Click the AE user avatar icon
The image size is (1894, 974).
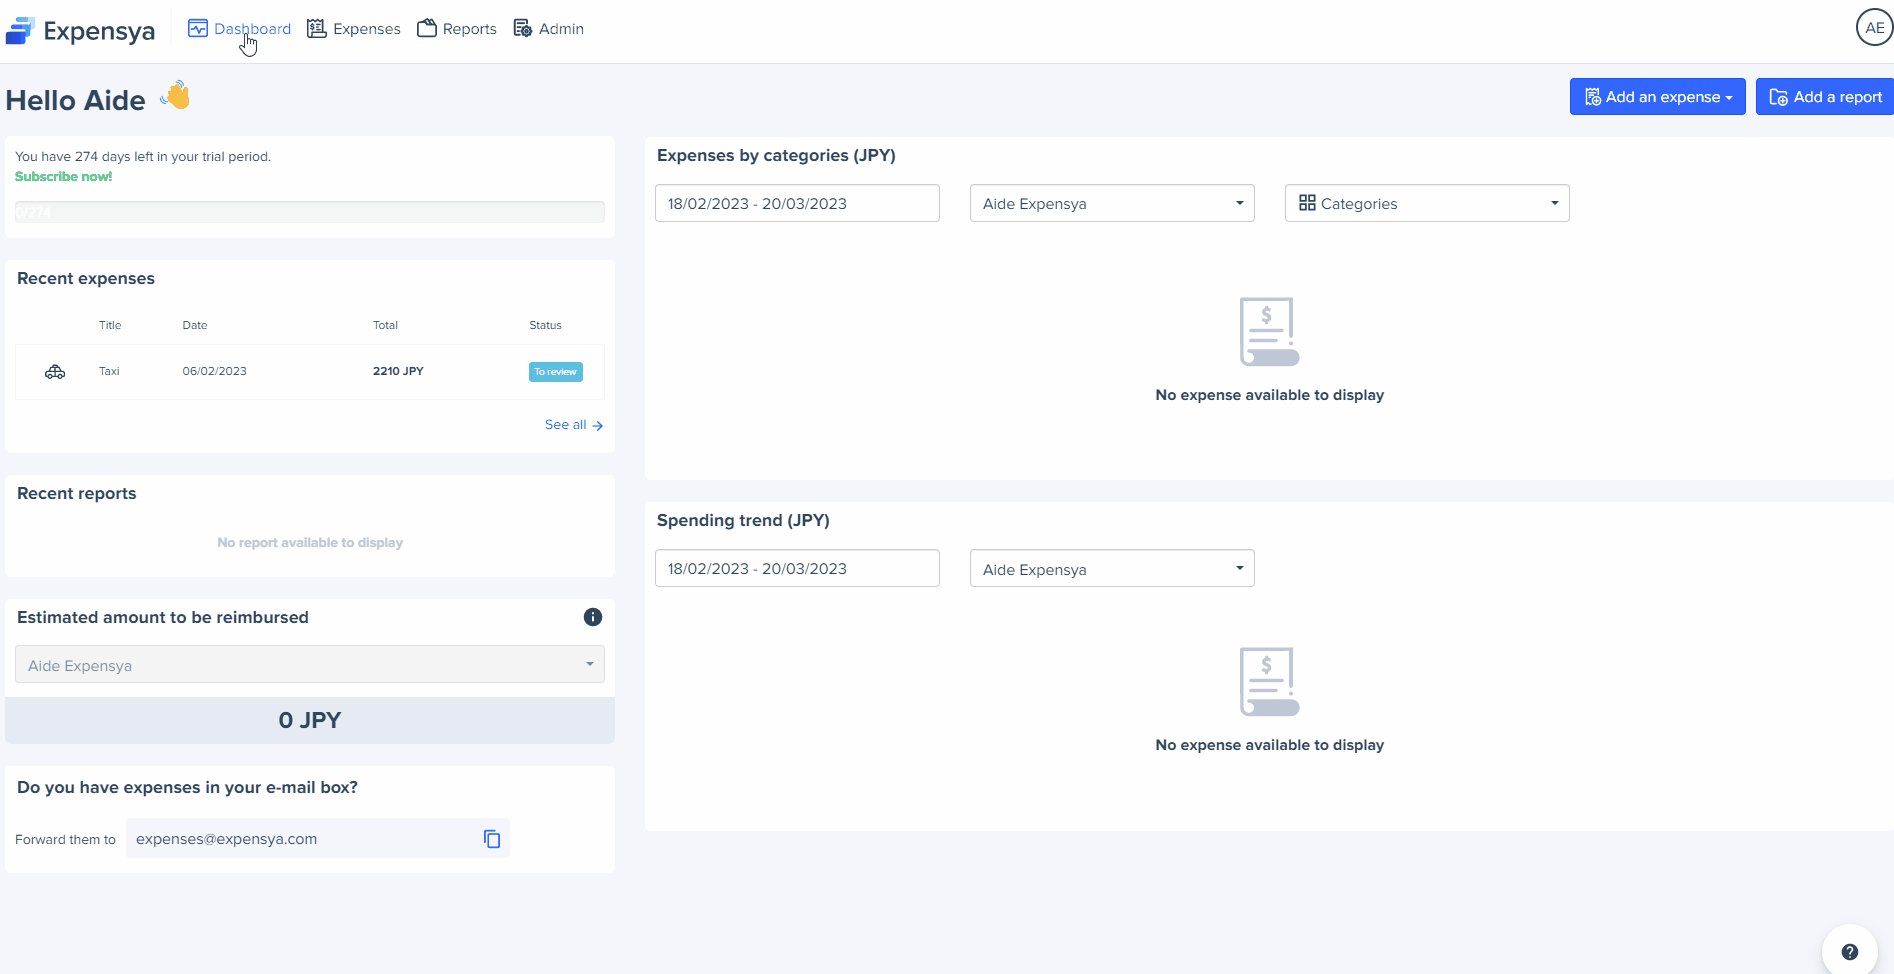pos(1874,28)
